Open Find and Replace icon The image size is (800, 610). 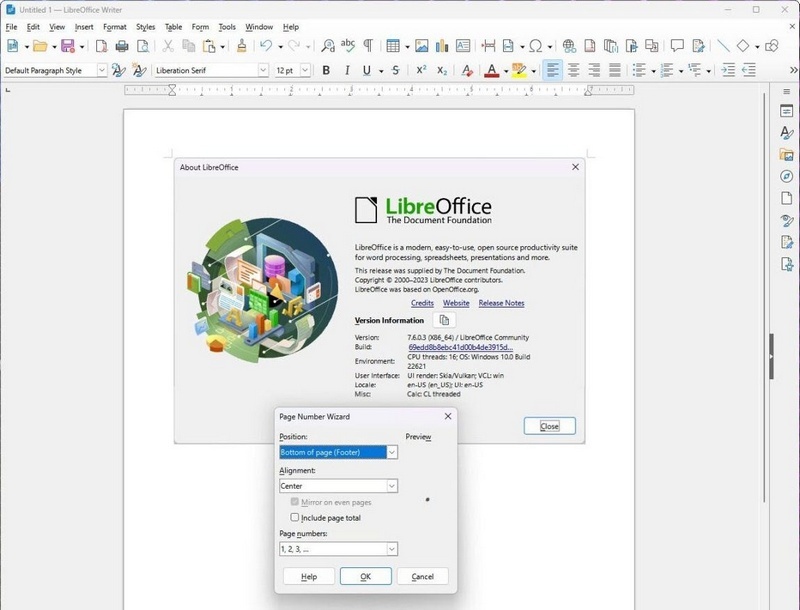tap(328, 46)
